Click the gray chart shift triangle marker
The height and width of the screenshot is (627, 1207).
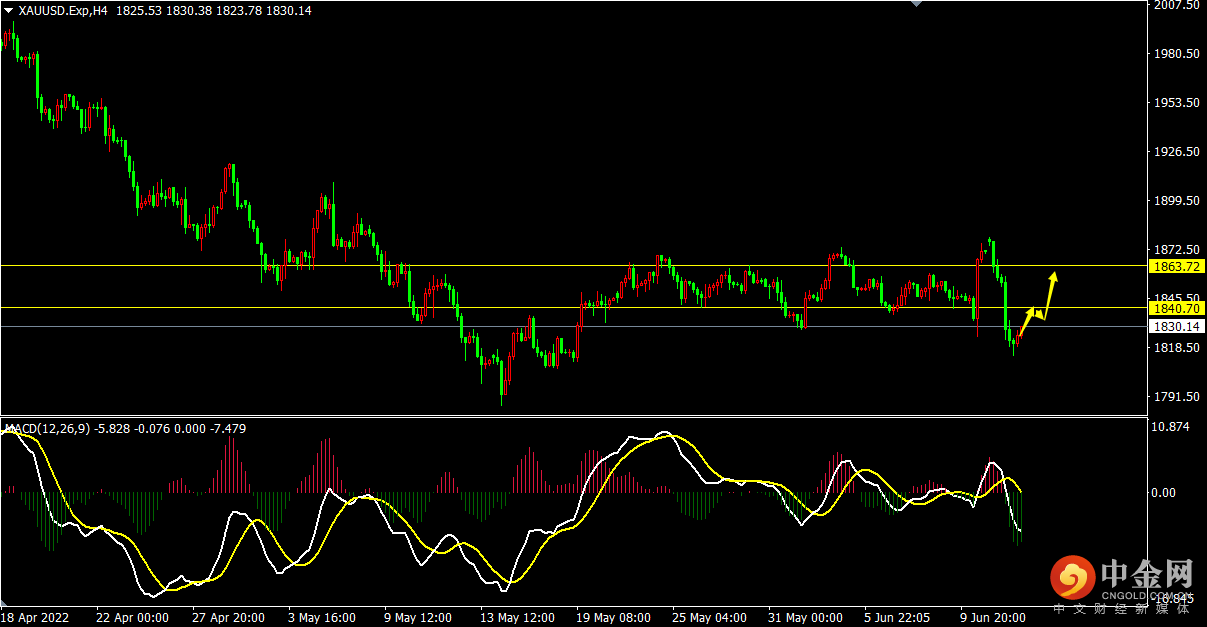coord(915,4)
